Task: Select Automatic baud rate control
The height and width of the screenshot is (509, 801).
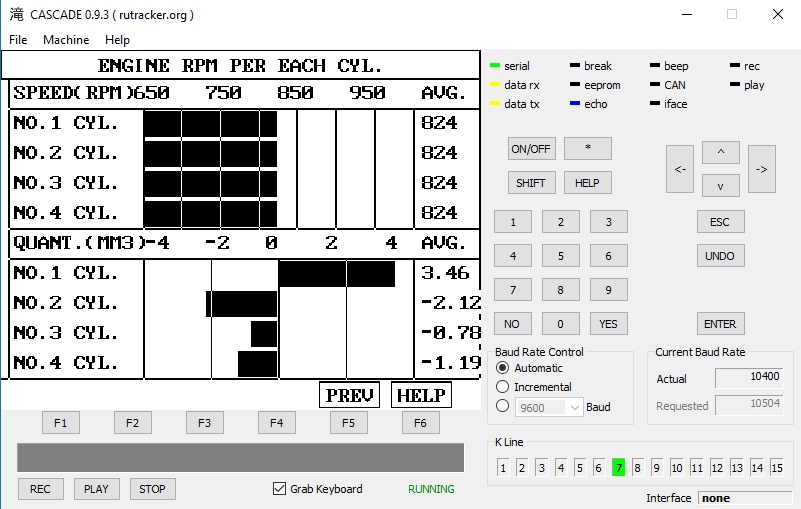Action: (x=503, y=368)
